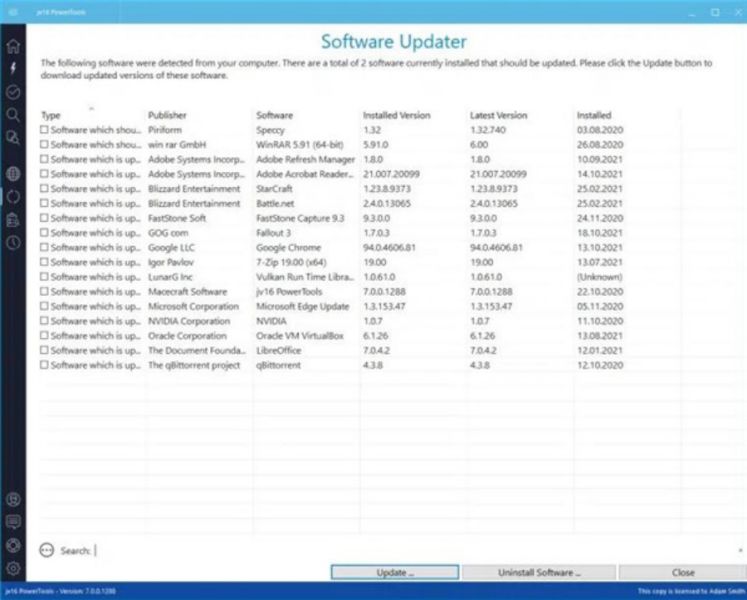This screenshot has height=600, width=747.
Task: Select the Vulkan Run Time checkbox
Action: (44, 277)
